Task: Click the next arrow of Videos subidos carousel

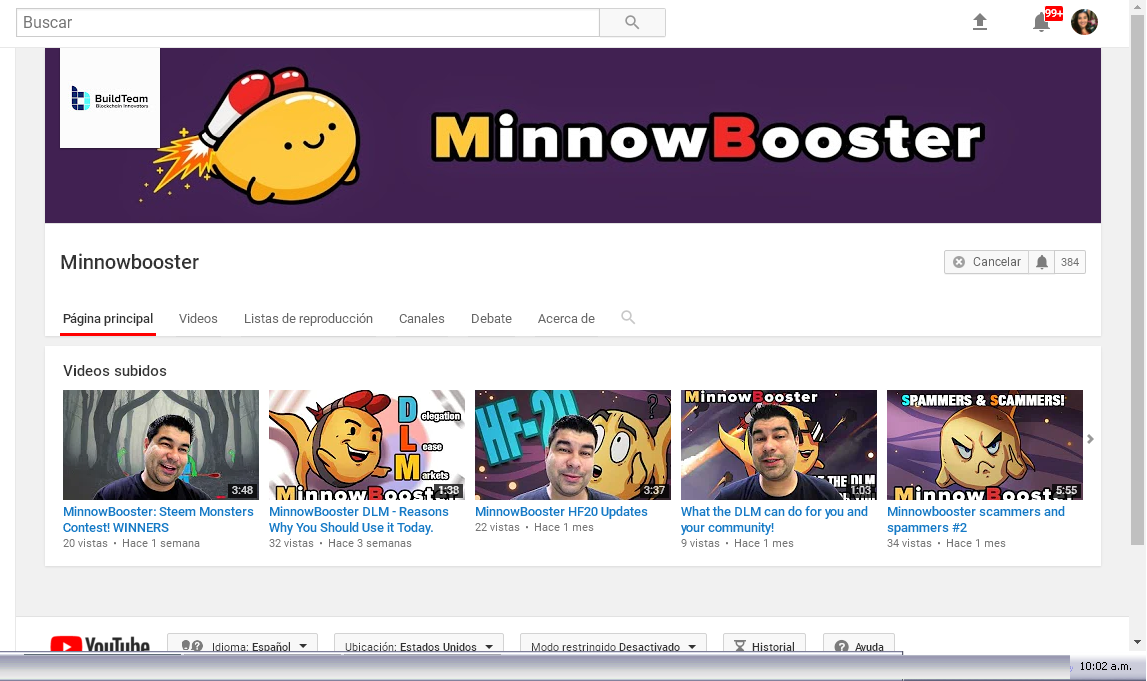Action: (x=1090, y=439)
